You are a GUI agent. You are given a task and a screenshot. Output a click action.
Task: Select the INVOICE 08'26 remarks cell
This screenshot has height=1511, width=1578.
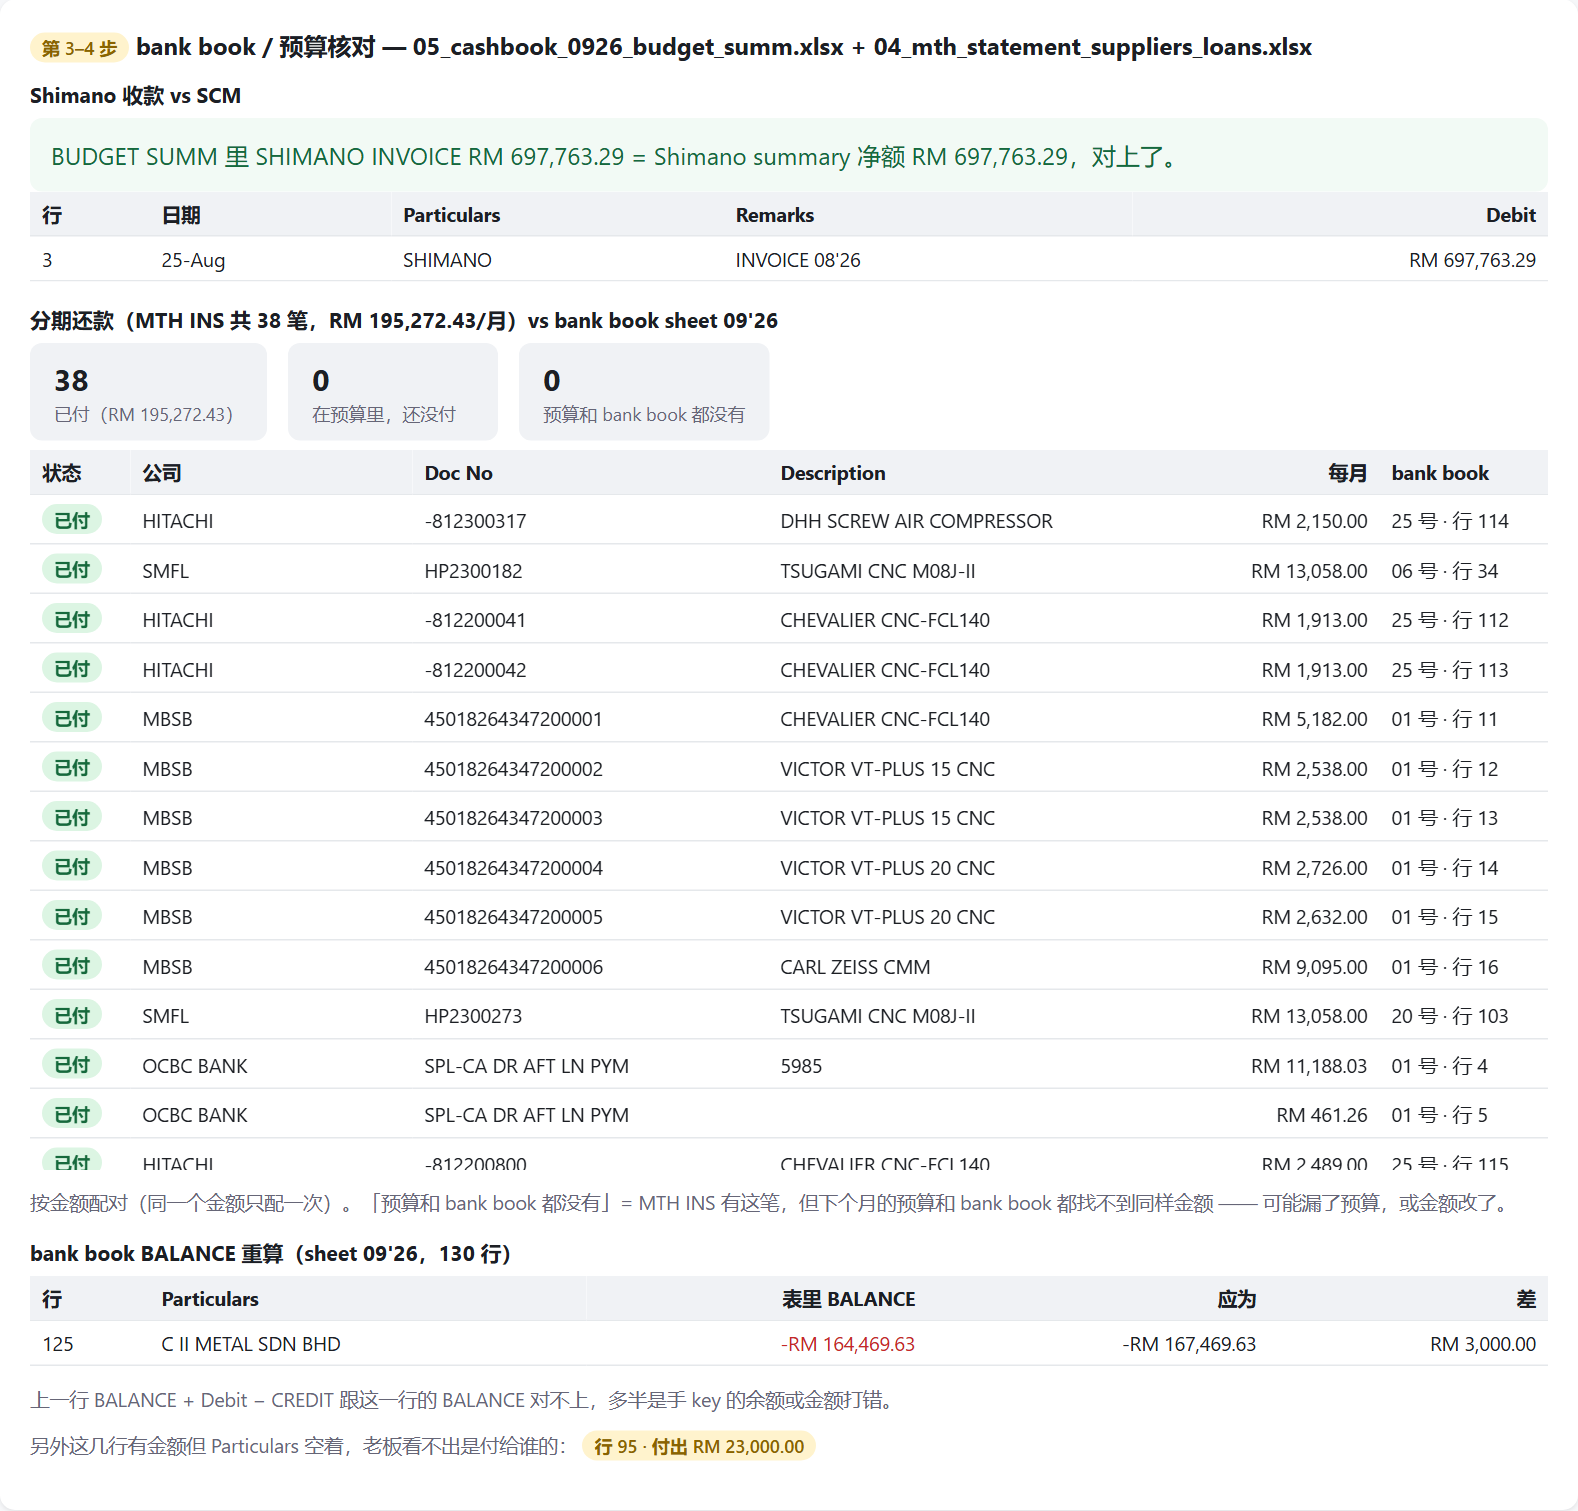[798, 260]
